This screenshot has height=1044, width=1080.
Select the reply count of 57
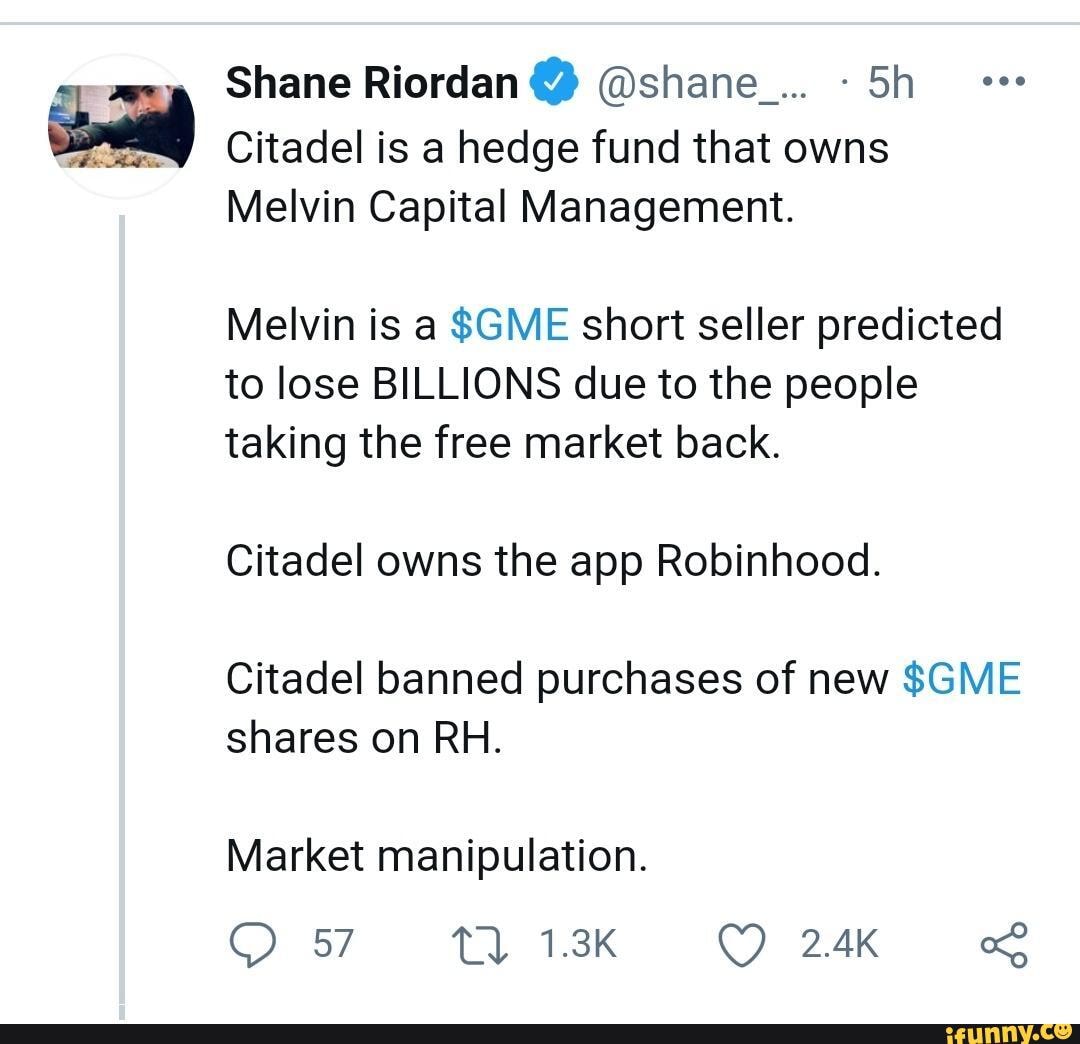(x=331, y=941)
